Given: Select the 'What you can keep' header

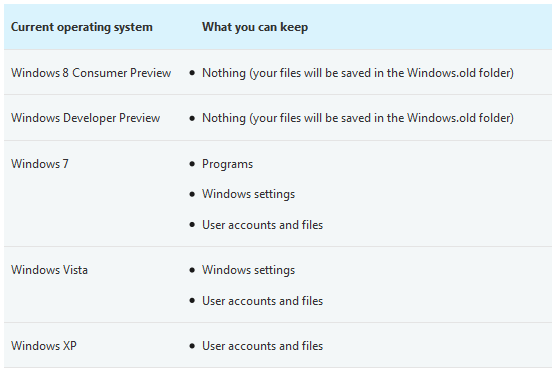Looking at the screenshot, I should 255,27.
